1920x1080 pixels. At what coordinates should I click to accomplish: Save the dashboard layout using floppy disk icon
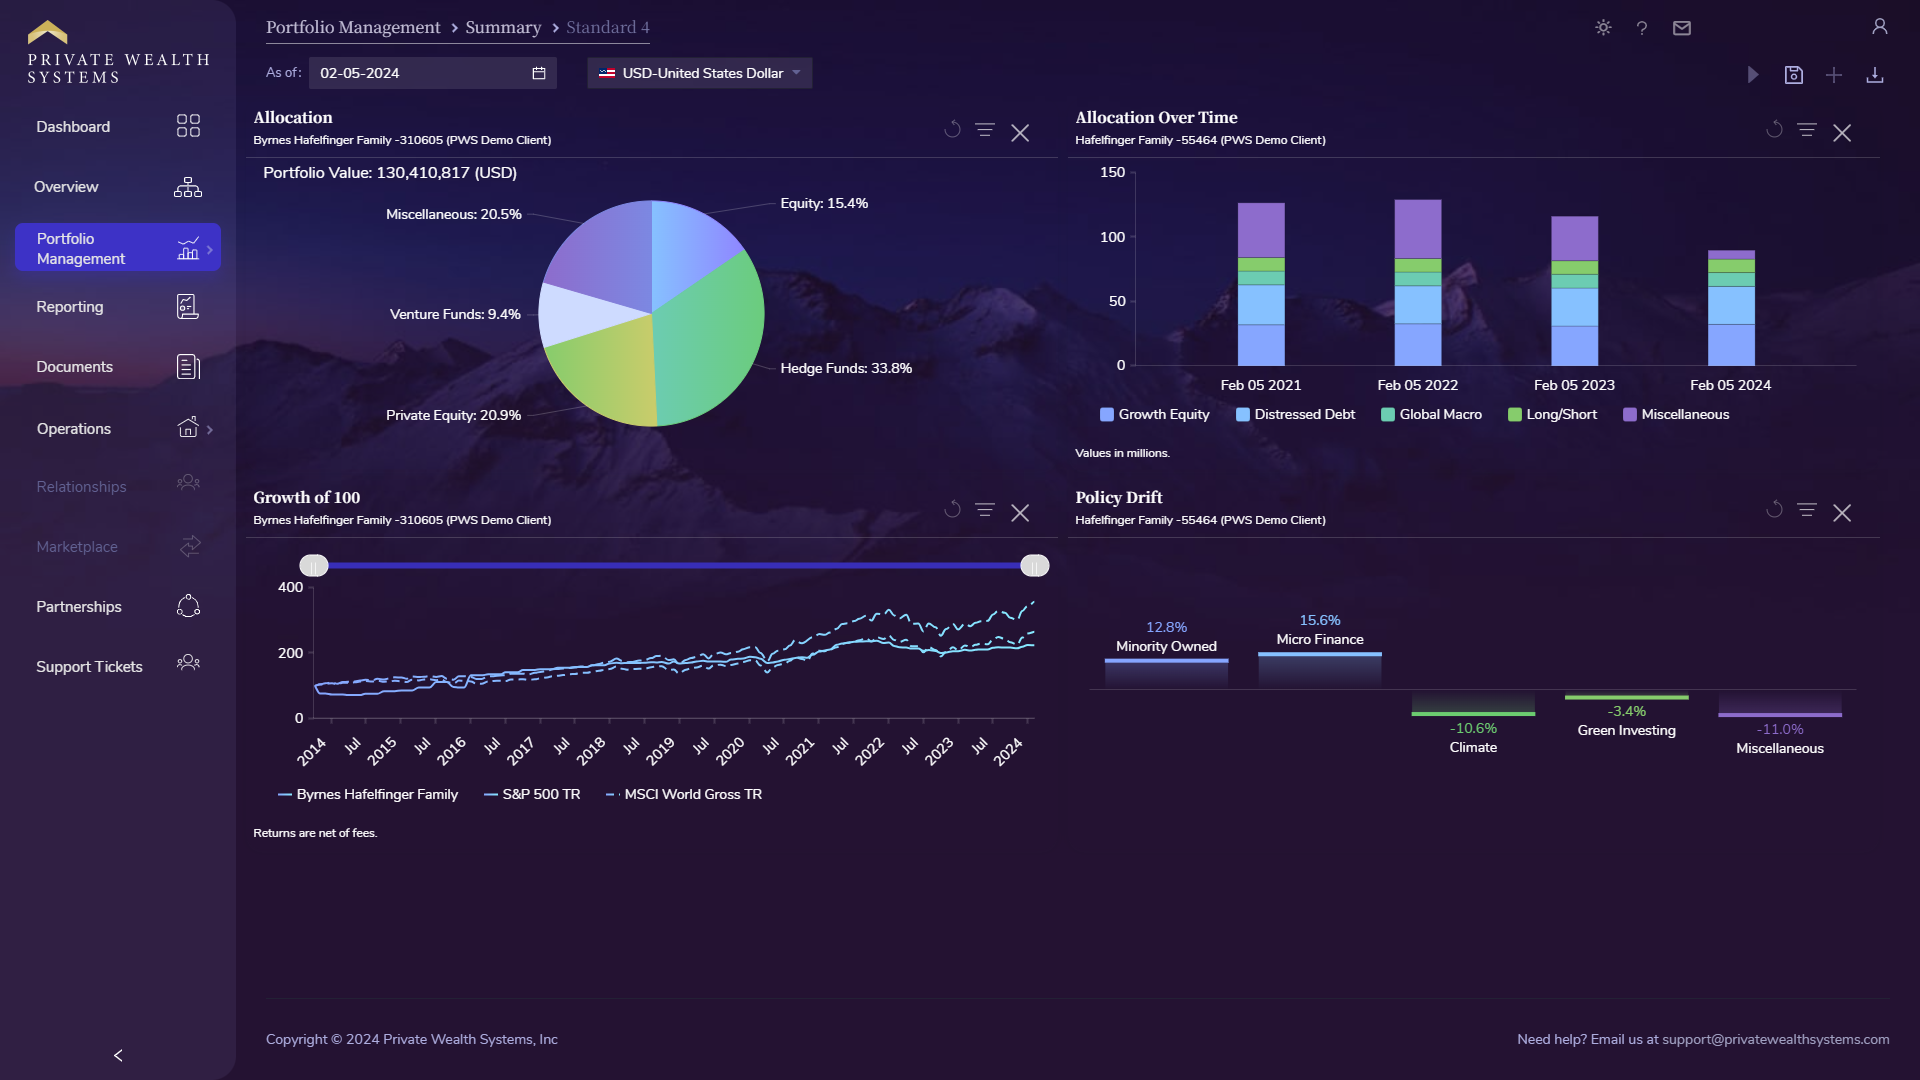click(x=1795, y=75)
